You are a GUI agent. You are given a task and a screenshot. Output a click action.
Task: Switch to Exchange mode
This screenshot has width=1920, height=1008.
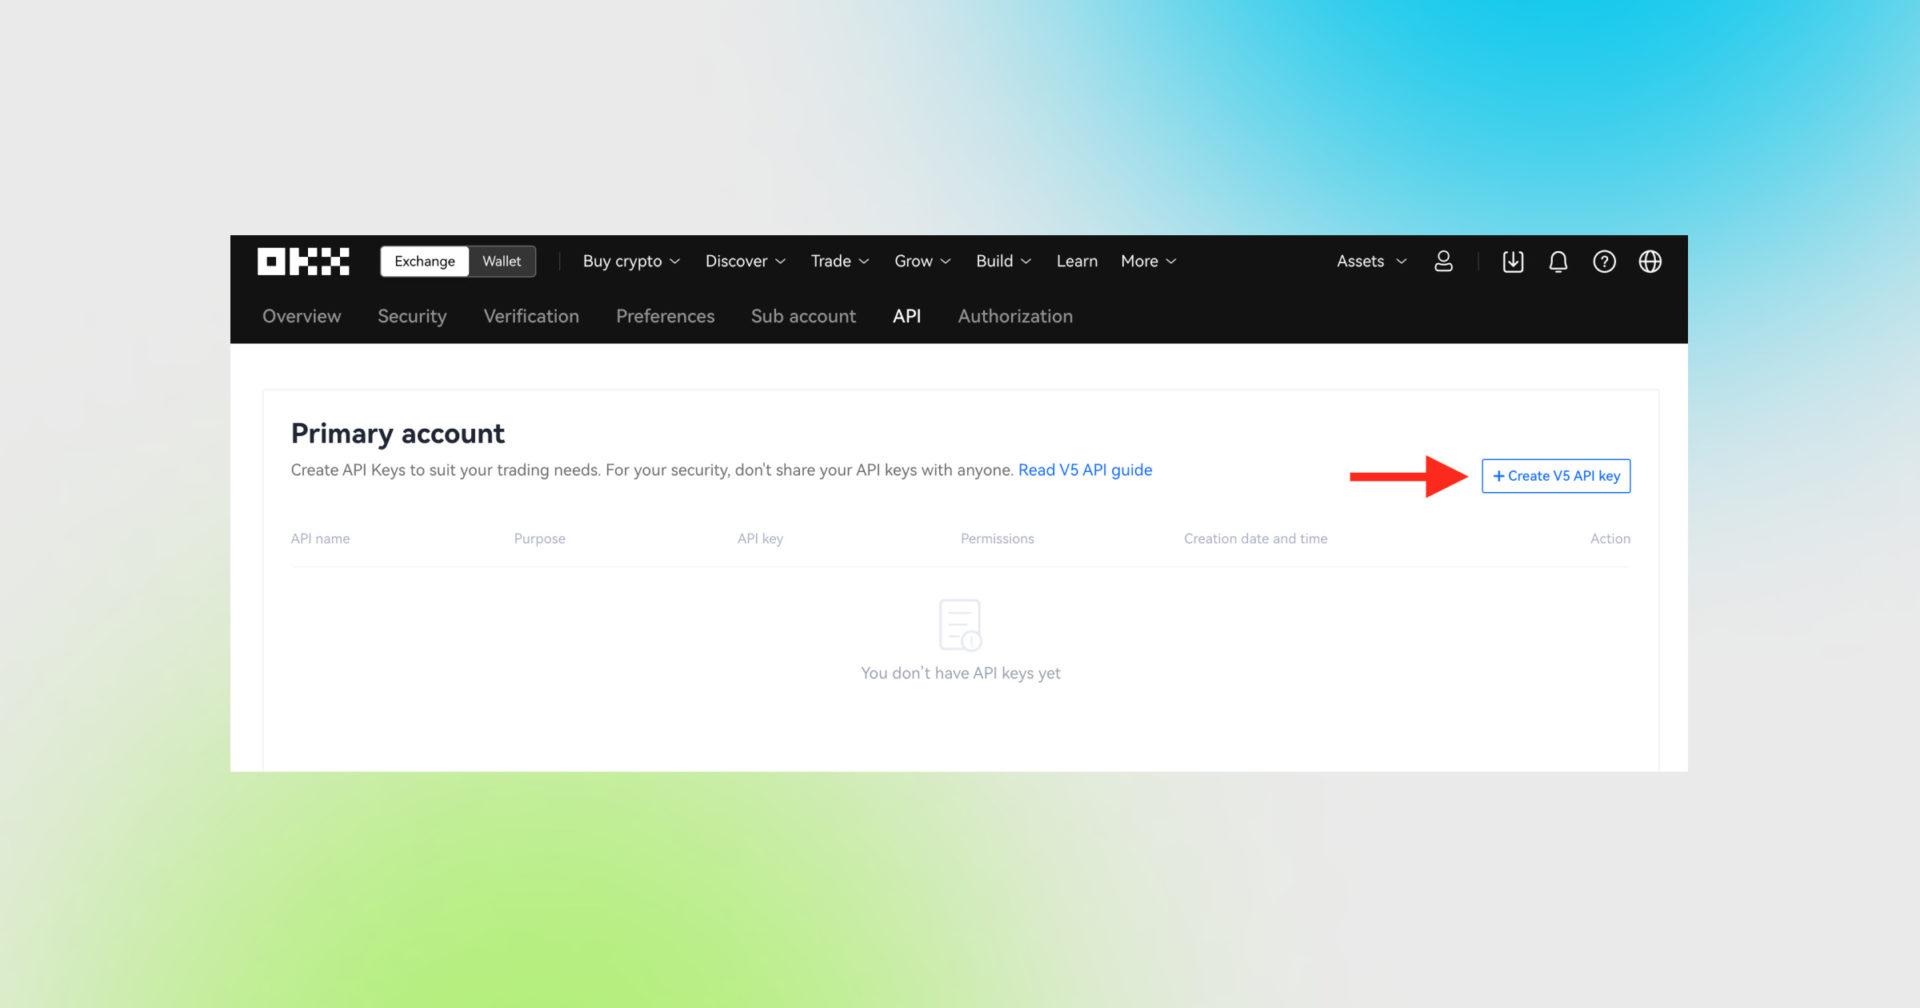coord(424,261)
